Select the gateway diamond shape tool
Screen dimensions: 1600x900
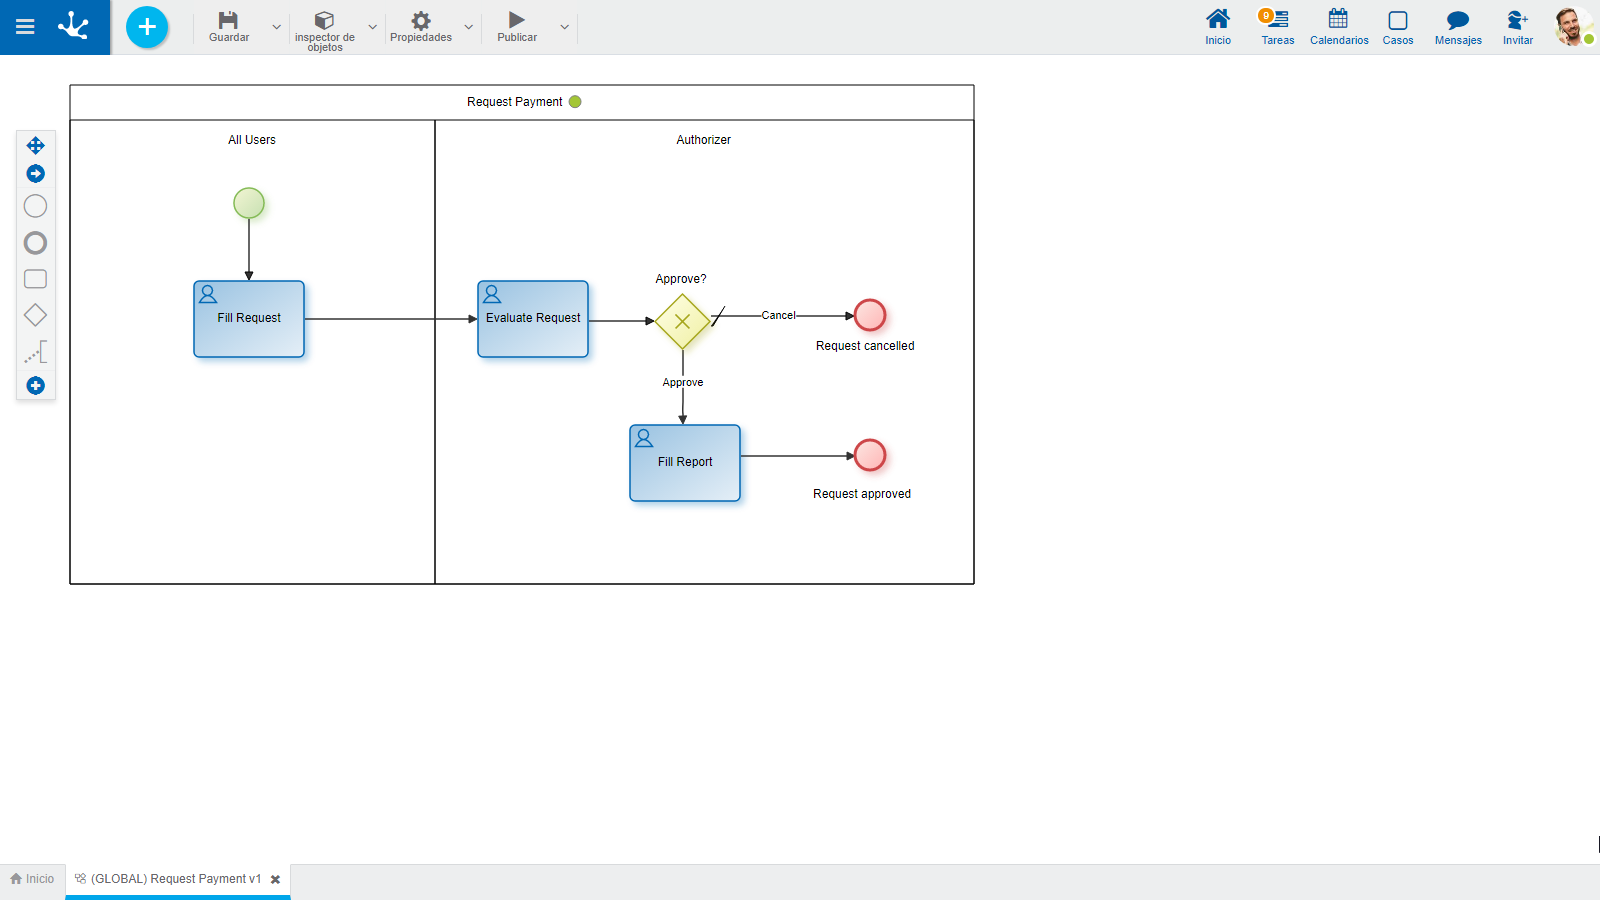tap(35, 315)
